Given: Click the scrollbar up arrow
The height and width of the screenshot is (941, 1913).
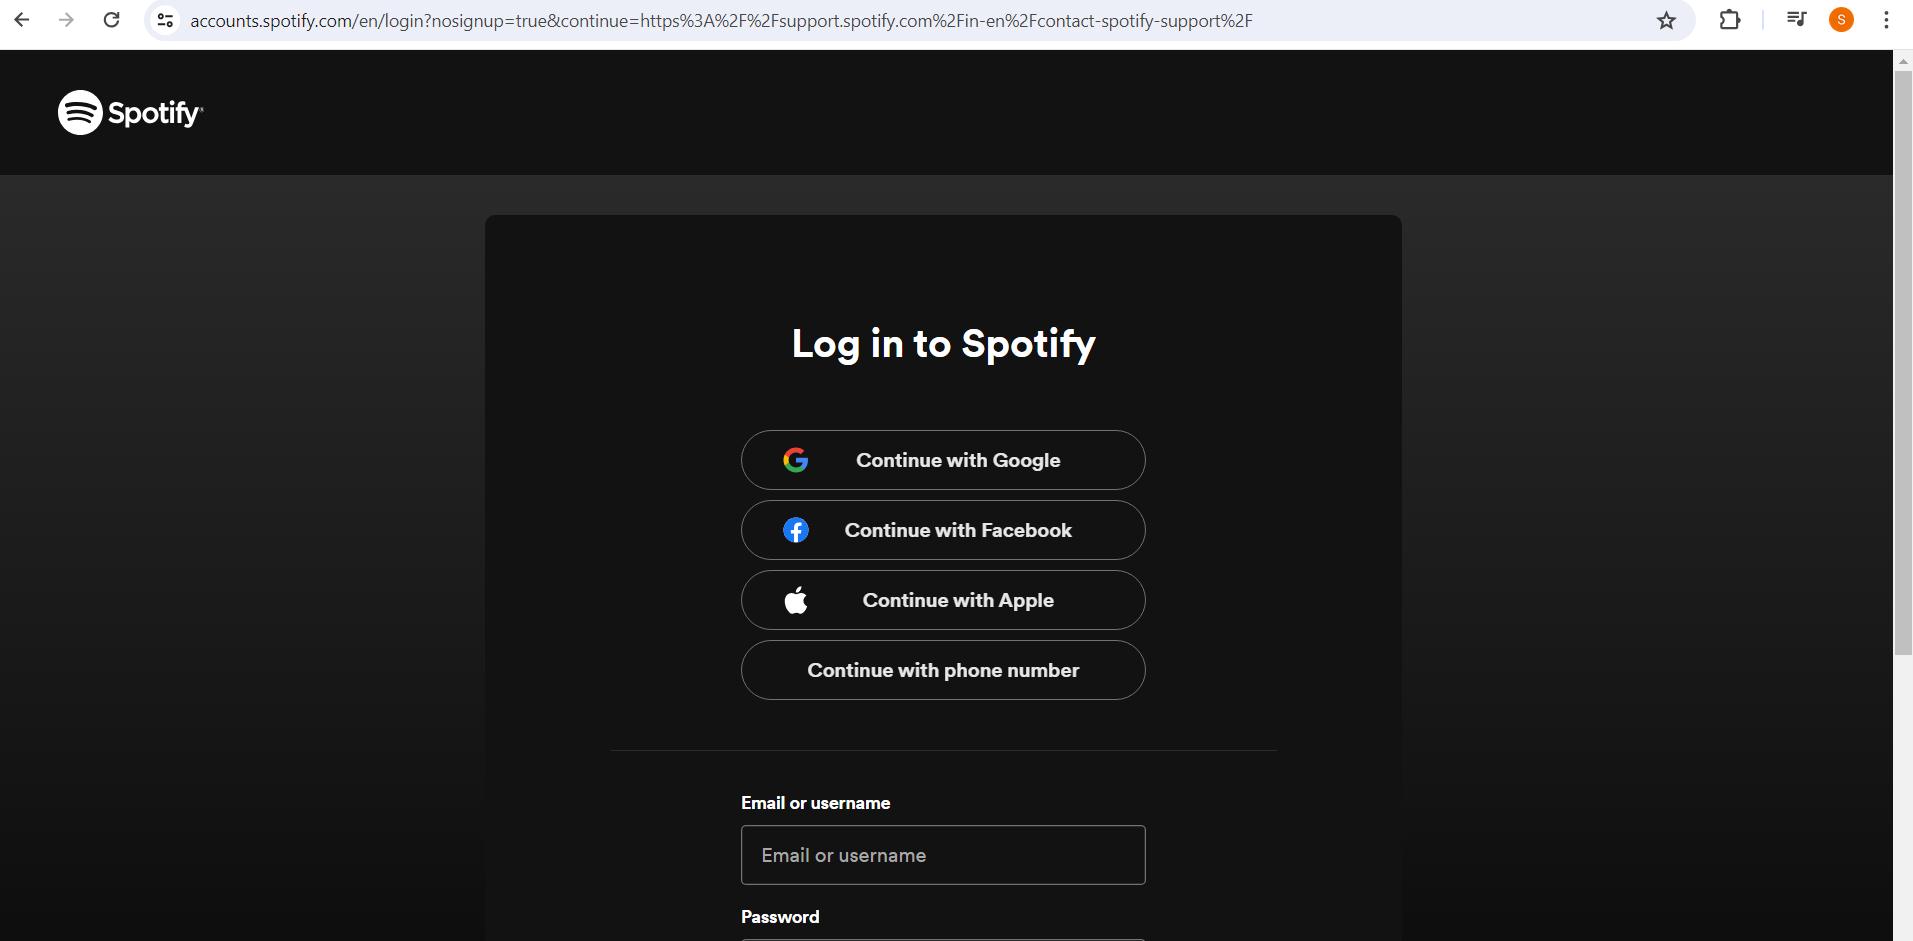Looking at the screenshot, I should [1904, 60].
